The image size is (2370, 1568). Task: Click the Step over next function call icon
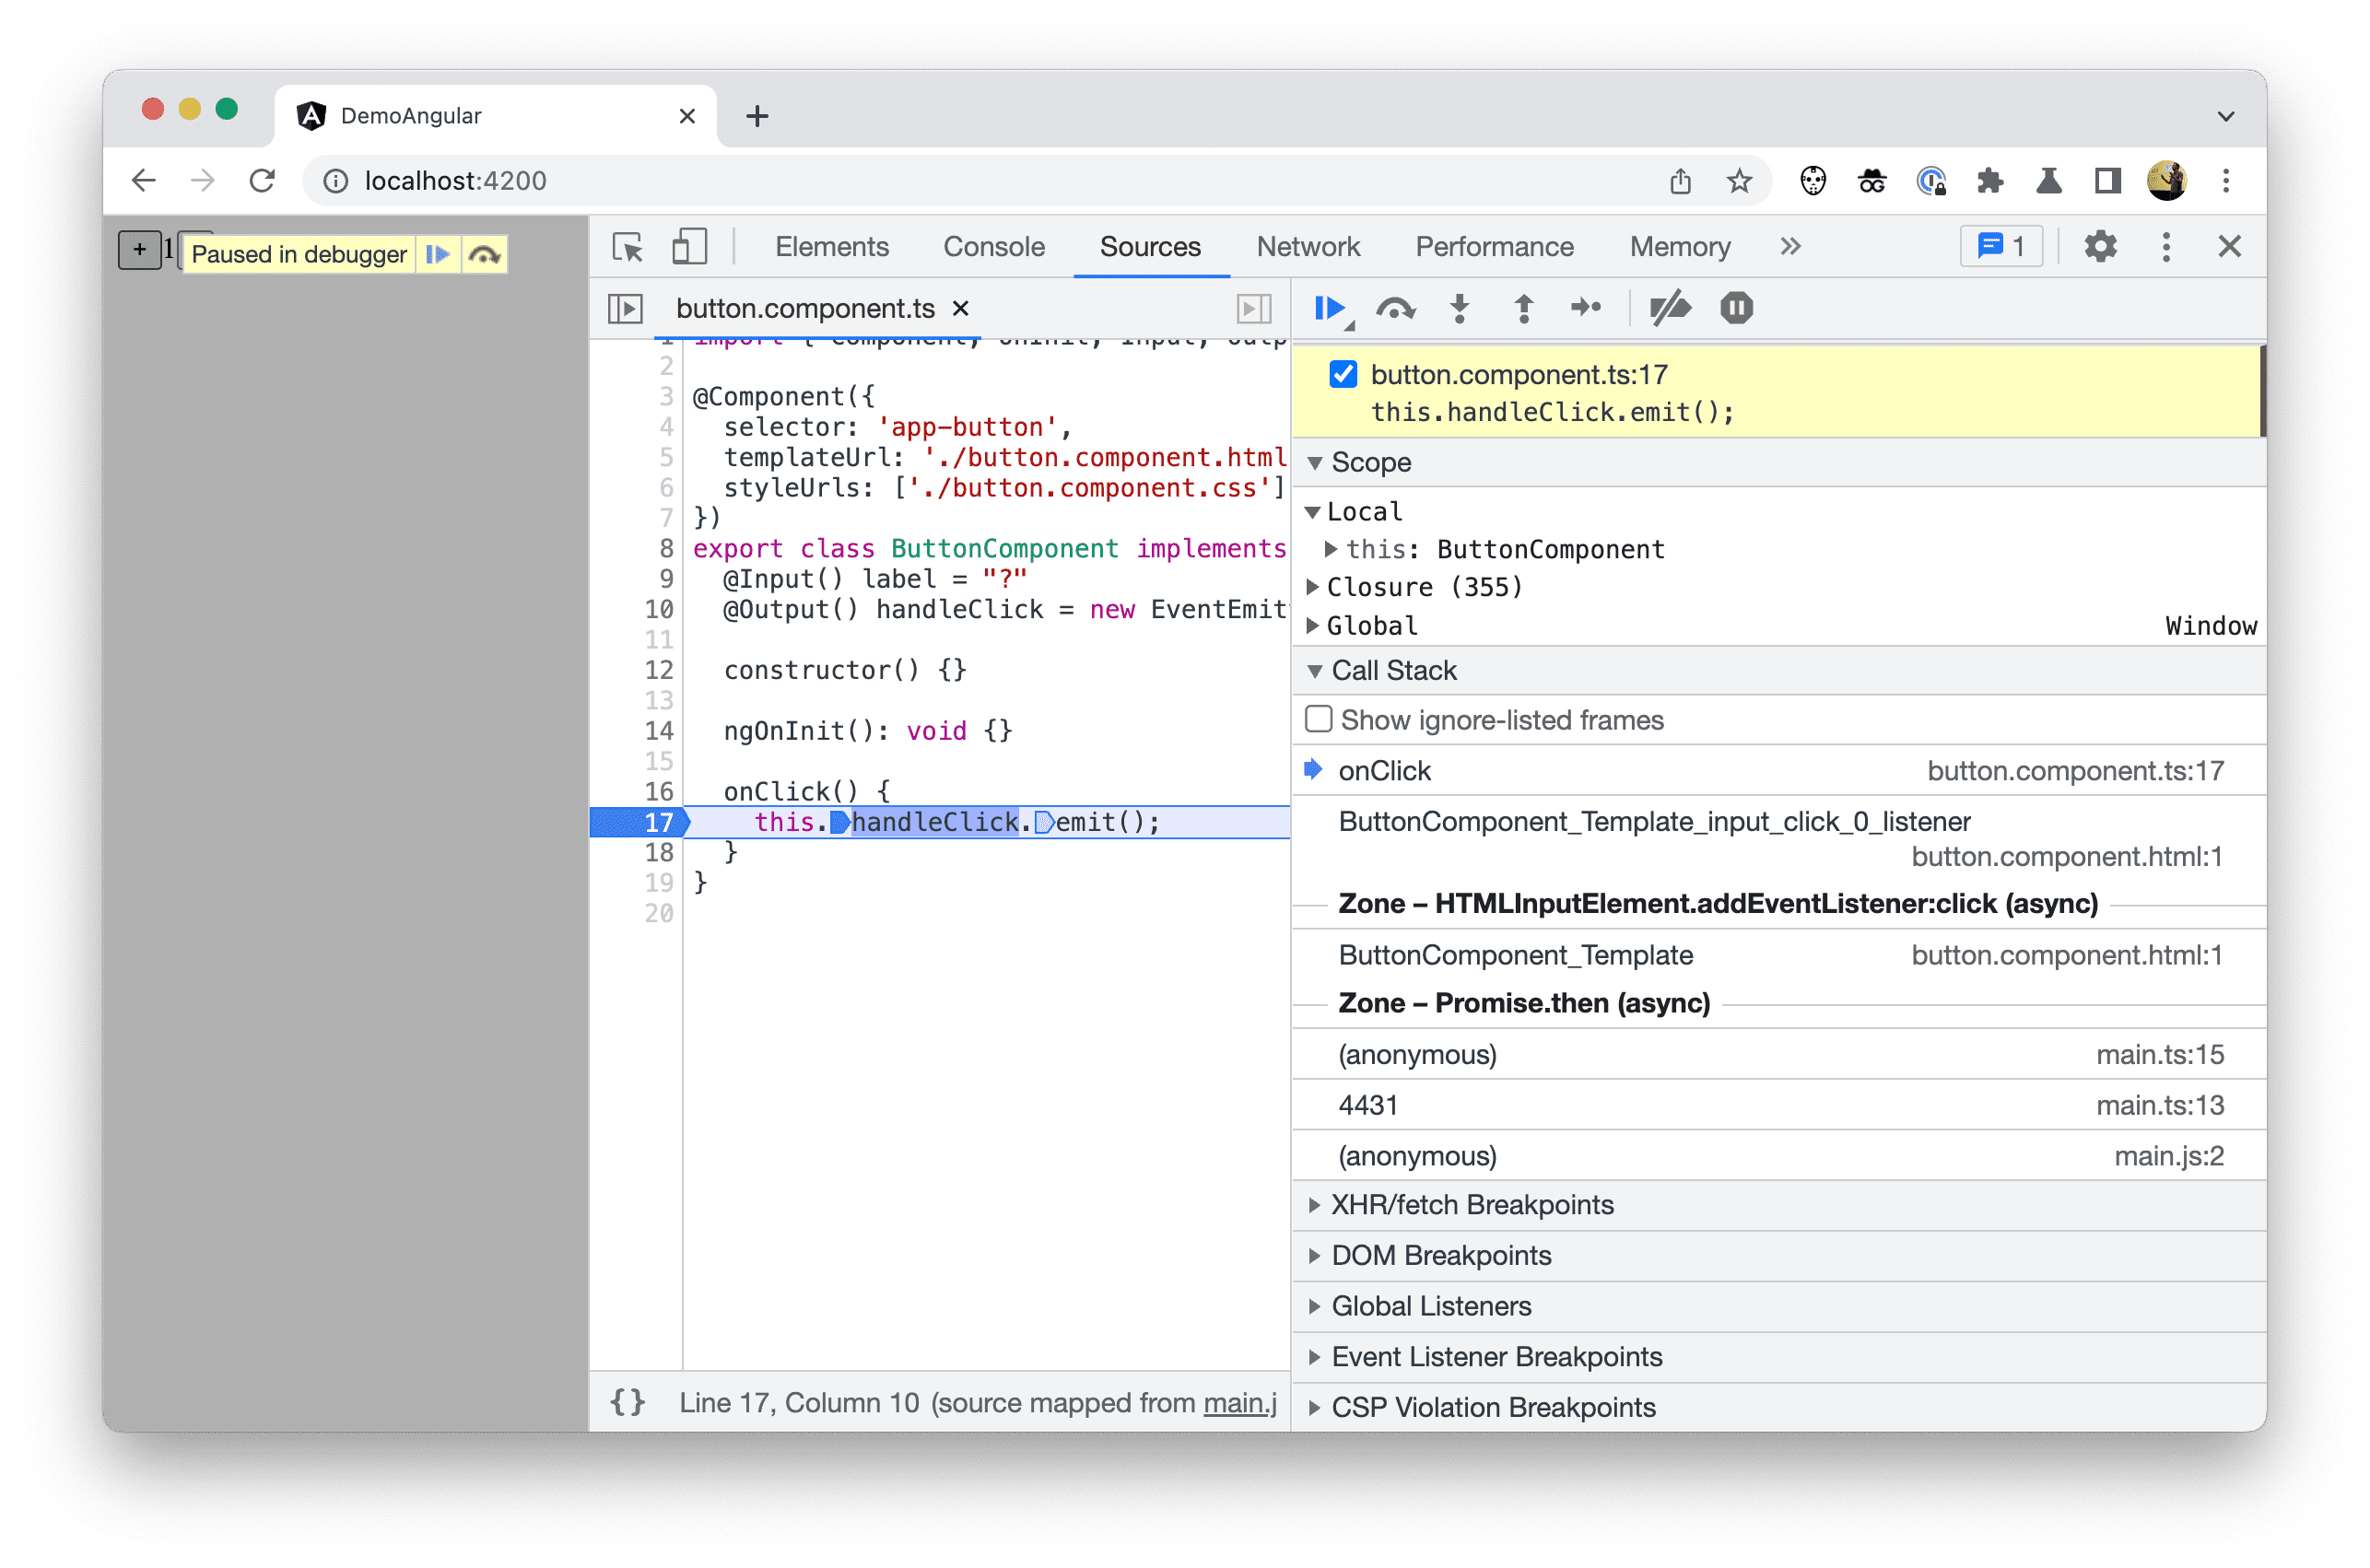pos(1397,310)
